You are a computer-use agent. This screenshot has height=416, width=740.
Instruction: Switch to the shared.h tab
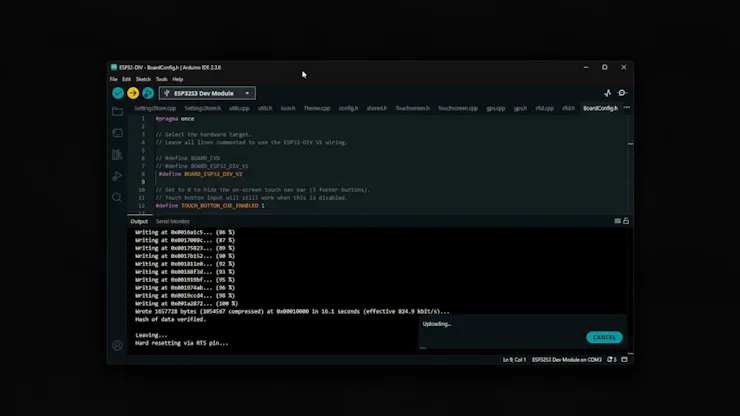pyautogui.click(x=377, y=108)
